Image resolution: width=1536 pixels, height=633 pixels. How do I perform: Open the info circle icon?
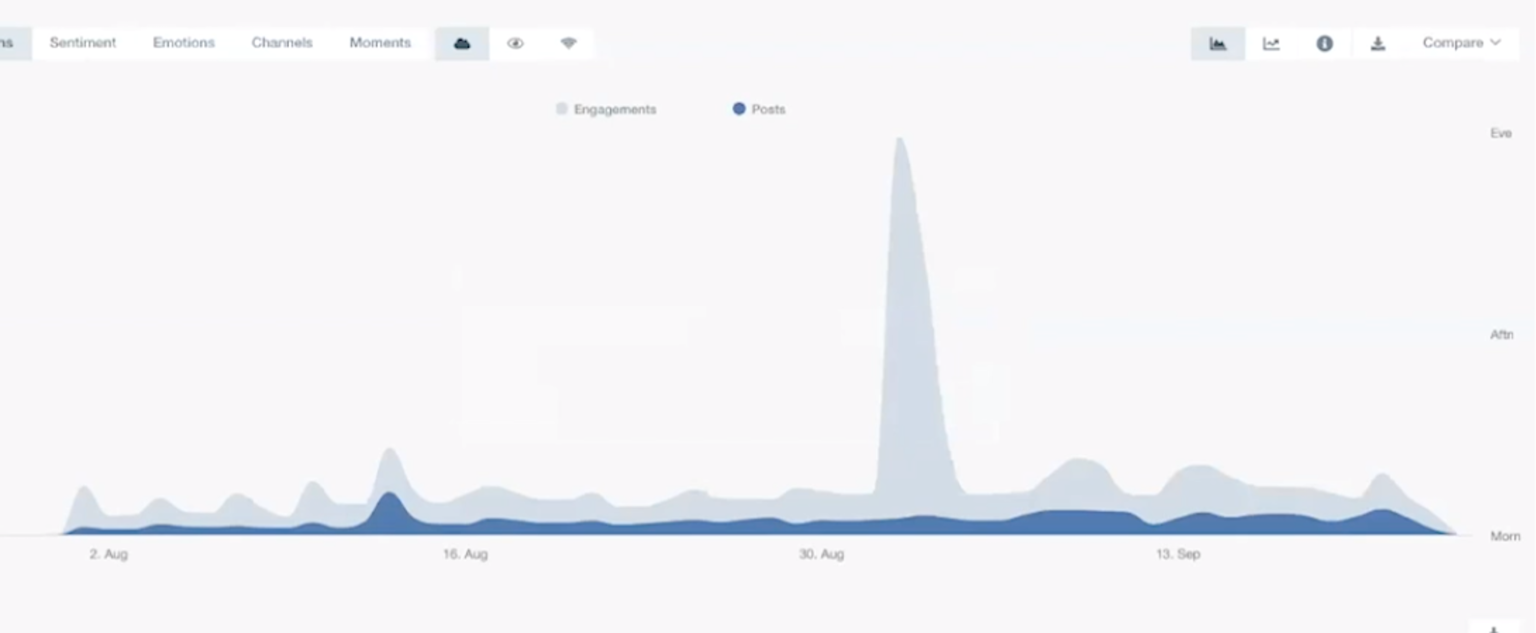coord(1324,44)
